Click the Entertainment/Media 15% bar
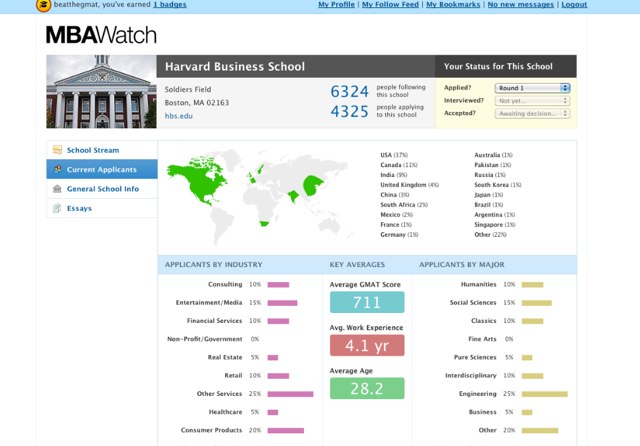 [282, 303]
